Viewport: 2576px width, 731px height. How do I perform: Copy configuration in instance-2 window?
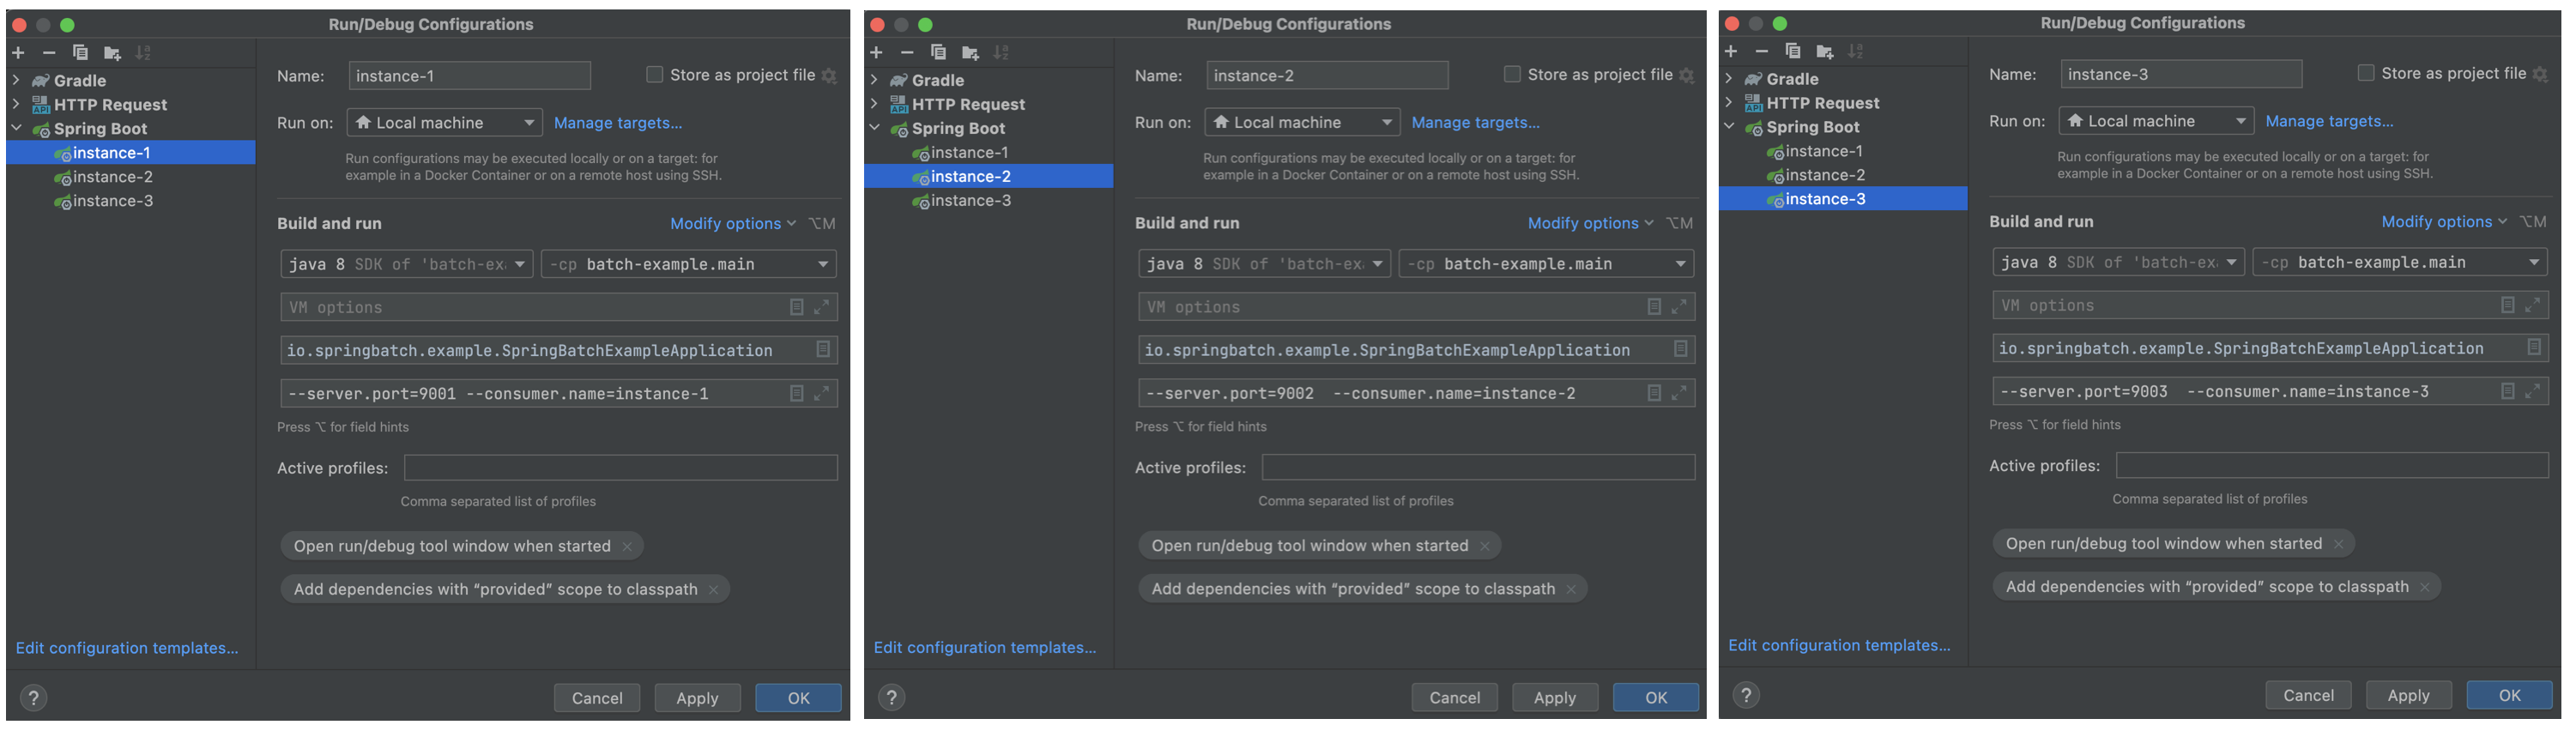[938, 53]
